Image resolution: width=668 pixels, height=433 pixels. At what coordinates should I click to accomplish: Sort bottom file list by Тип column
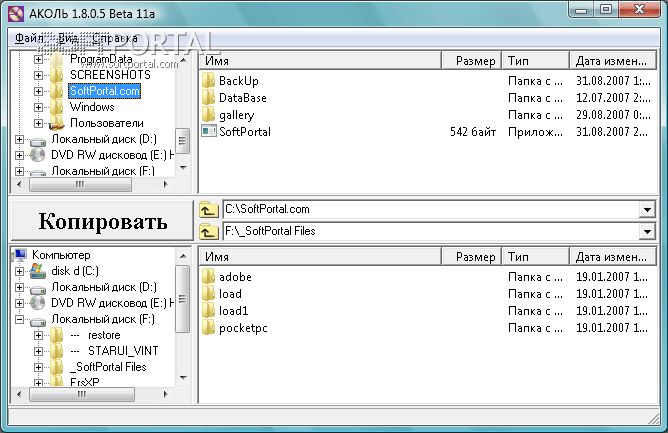[536, 257]
